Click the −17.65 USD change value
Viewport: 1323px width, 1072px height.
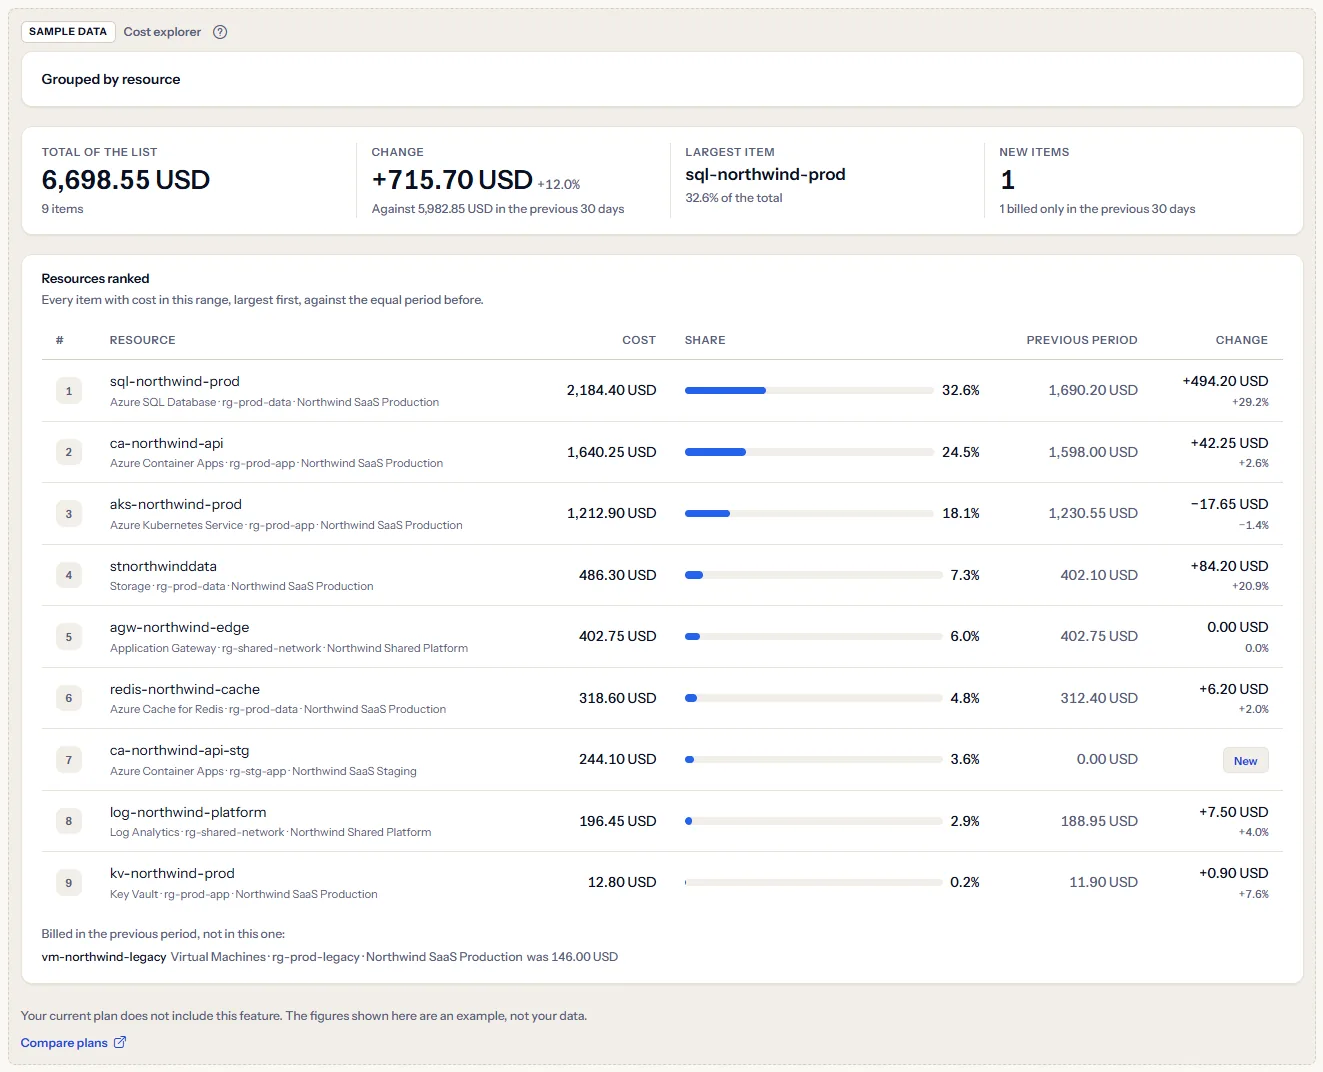pos(1229,504)
